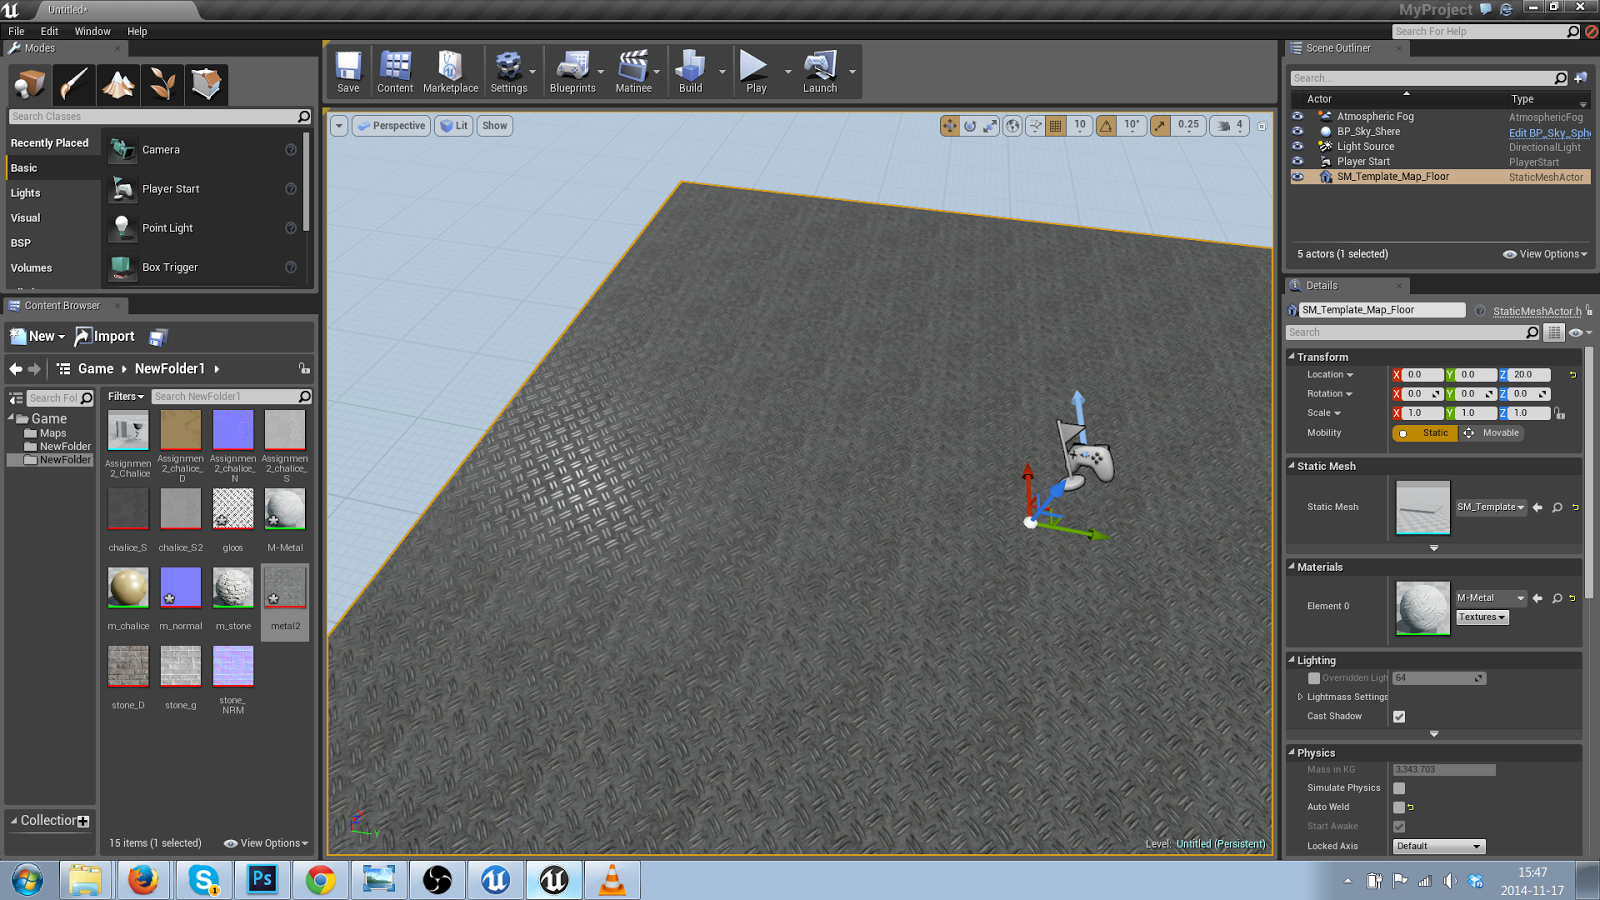Open Photoshop from the taskbar

point(262,880)
